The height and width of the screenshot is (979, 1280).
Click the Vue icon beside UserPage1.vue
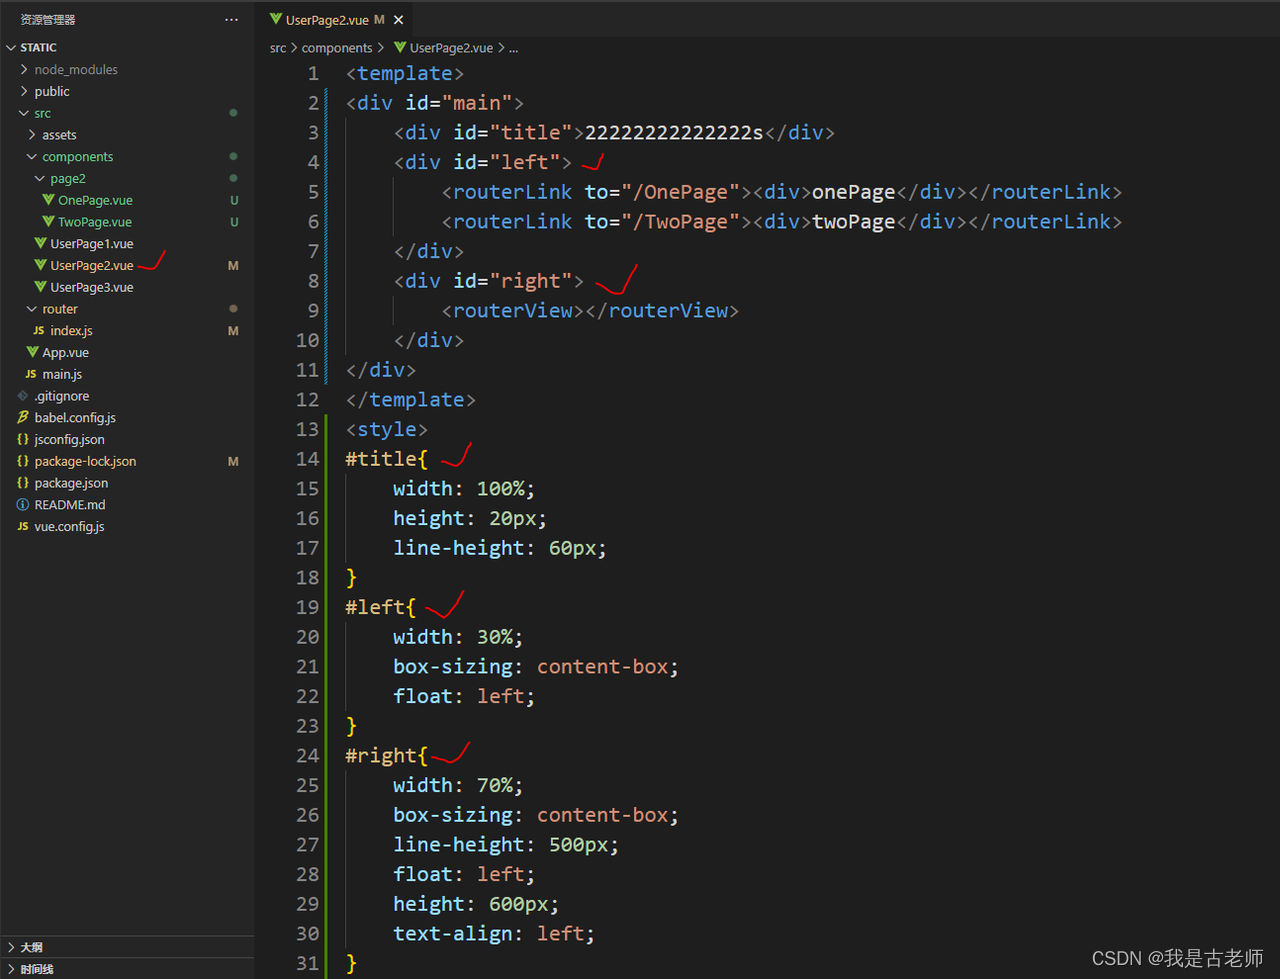[40, 244]
